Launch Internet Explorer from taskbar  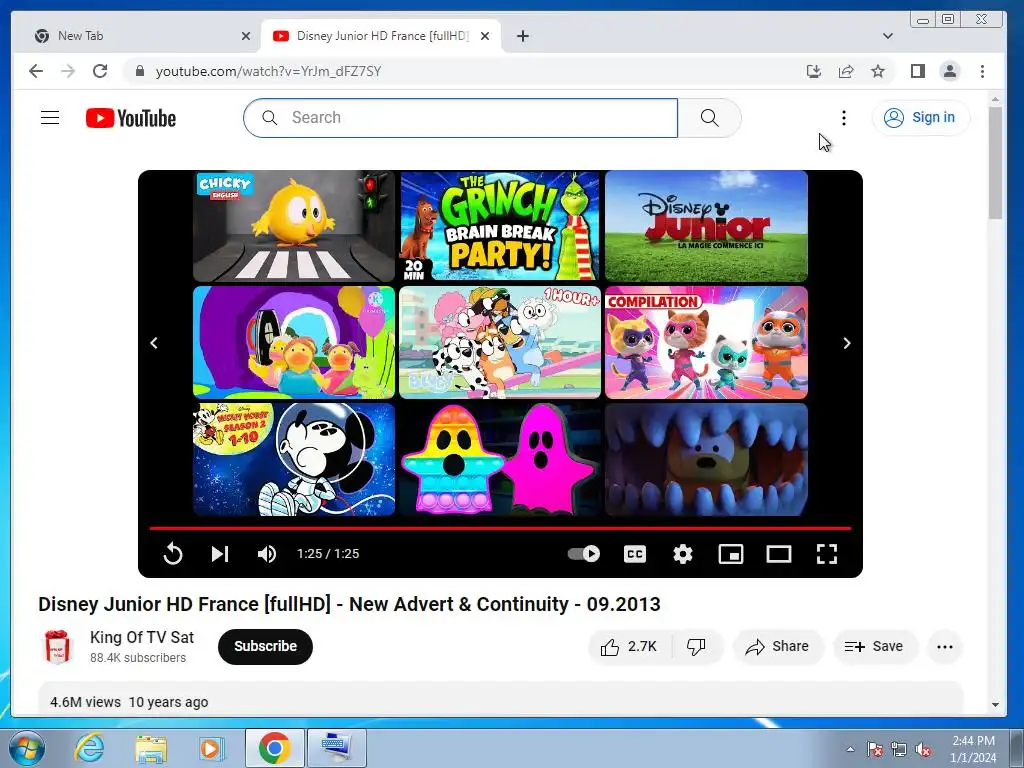pyautogui.click(x=89, y=748)
